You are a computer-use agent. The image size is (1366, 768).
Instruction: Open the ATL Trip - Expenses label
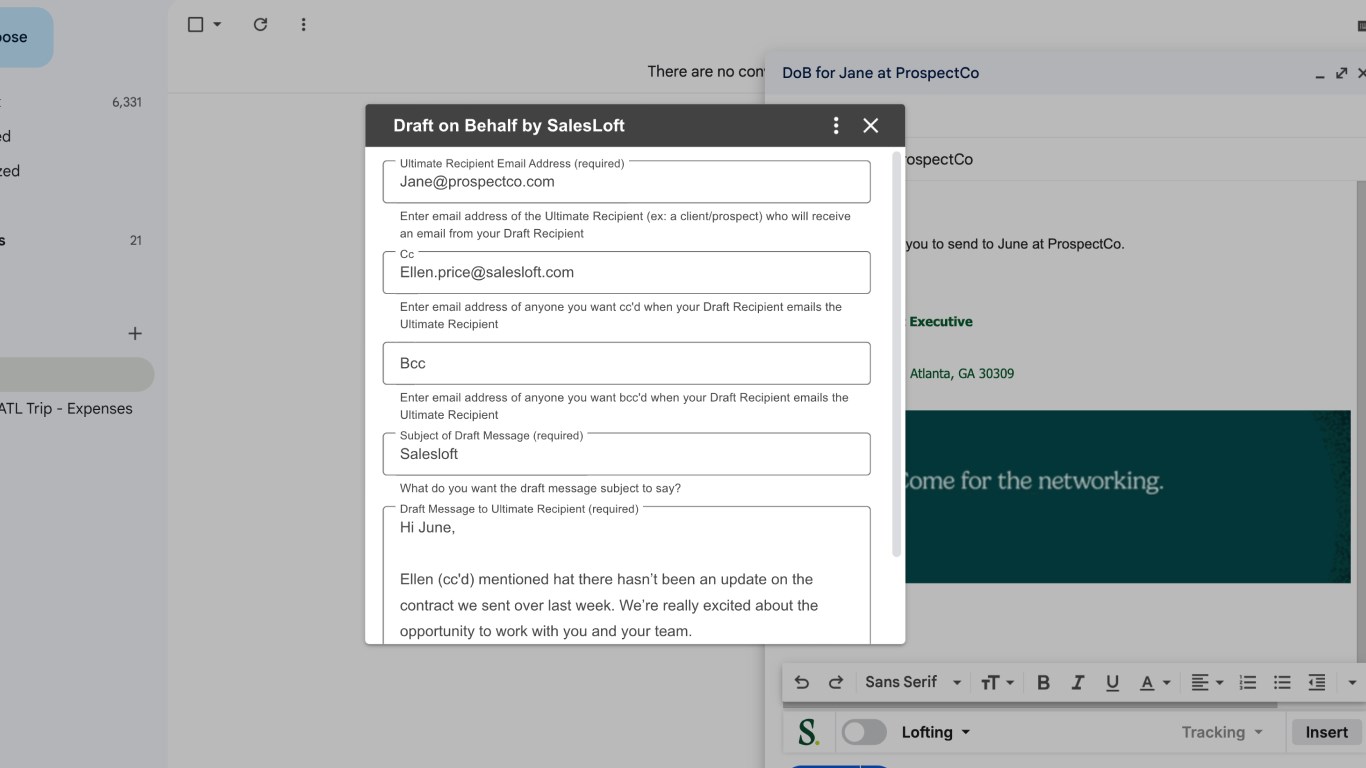[66, 408]
